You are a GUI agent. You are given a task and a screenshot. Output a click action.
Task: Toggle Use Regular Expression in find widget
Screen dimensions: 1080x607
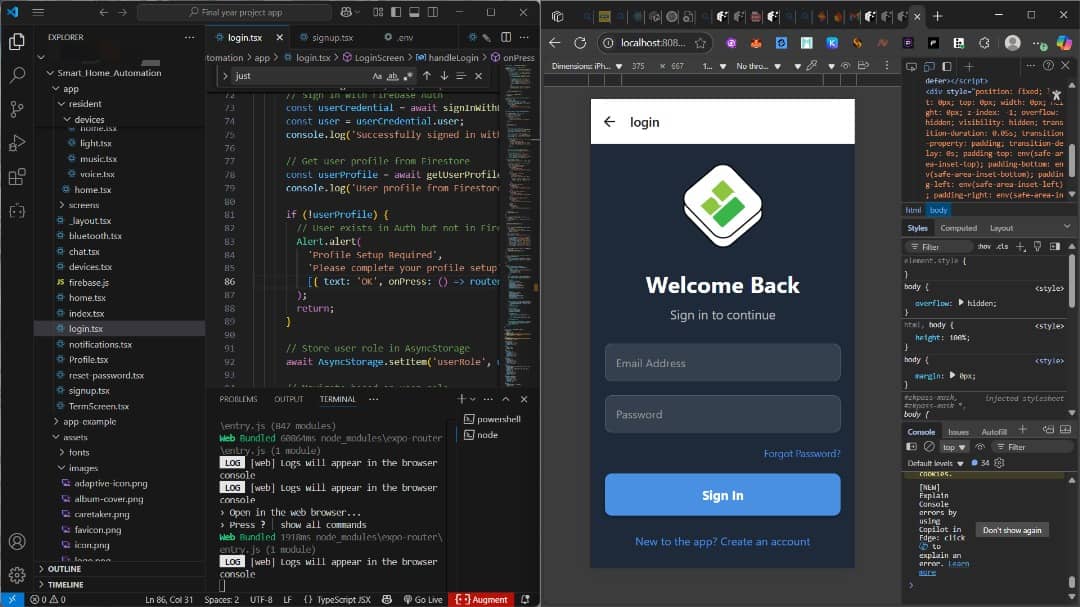coord(408,76)
